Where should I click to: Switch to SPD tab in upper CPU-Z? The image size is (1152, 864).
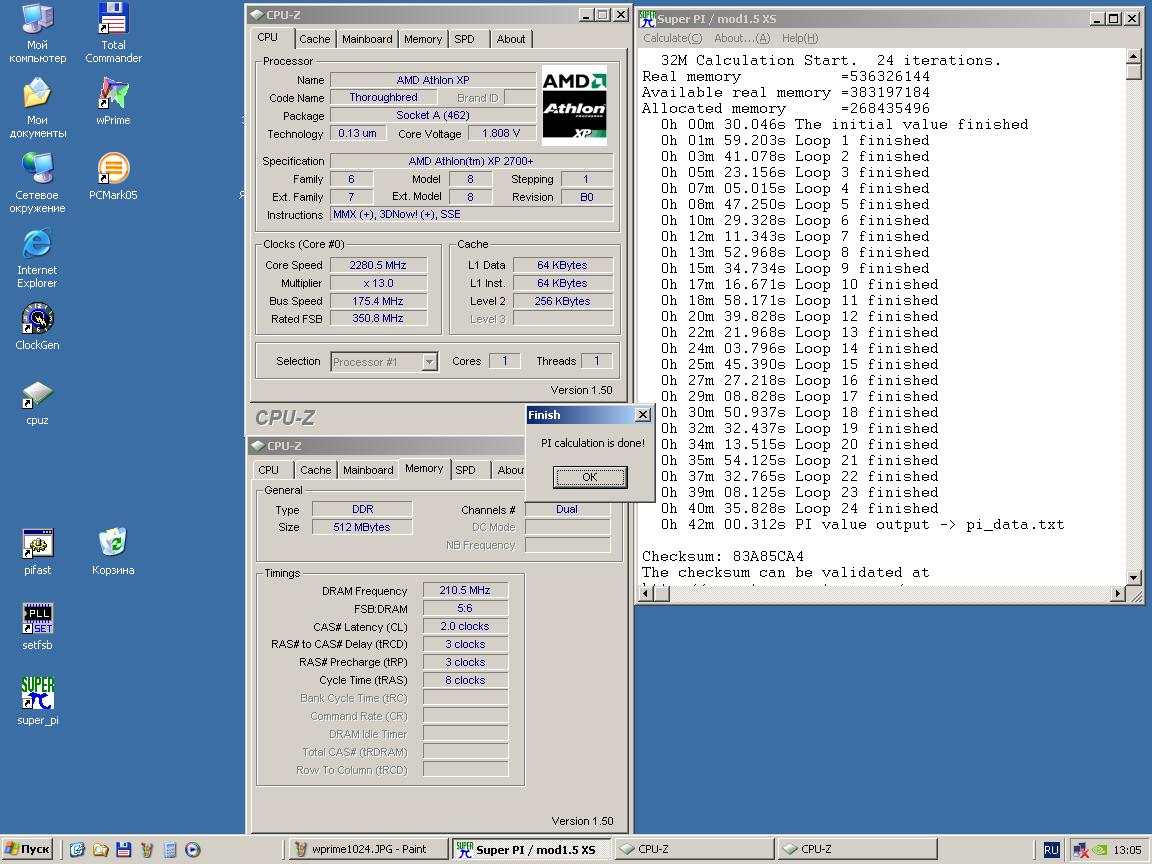click(x=464, y=39)
